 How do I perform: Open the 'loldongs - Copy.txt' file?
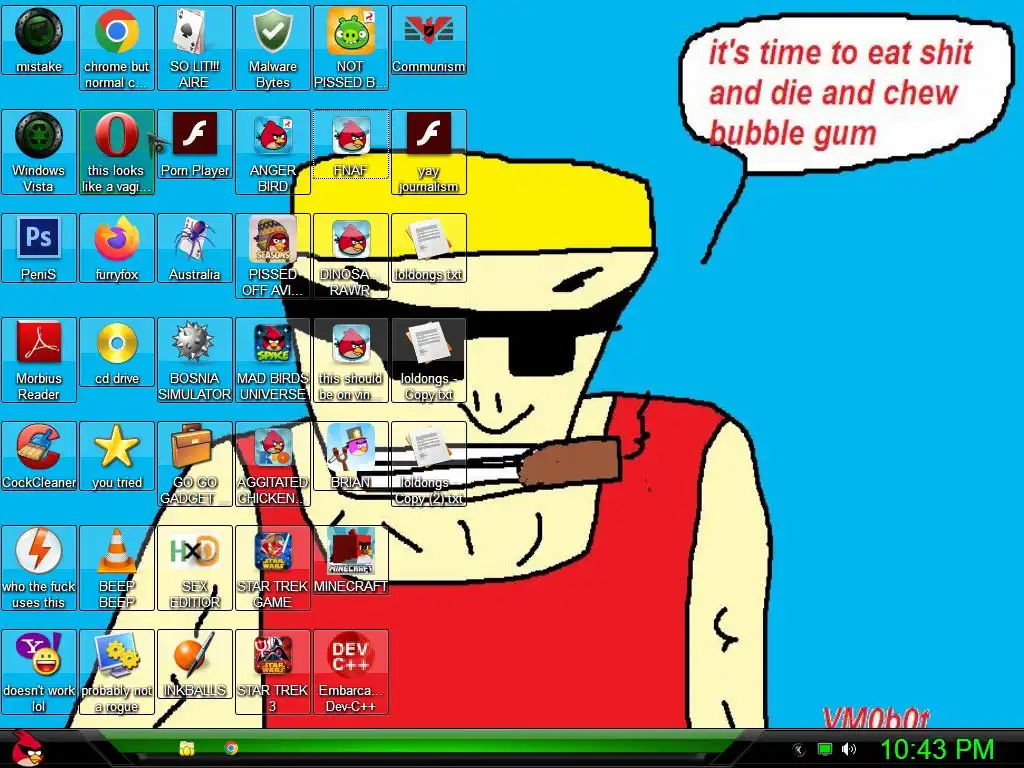[428, 359]
